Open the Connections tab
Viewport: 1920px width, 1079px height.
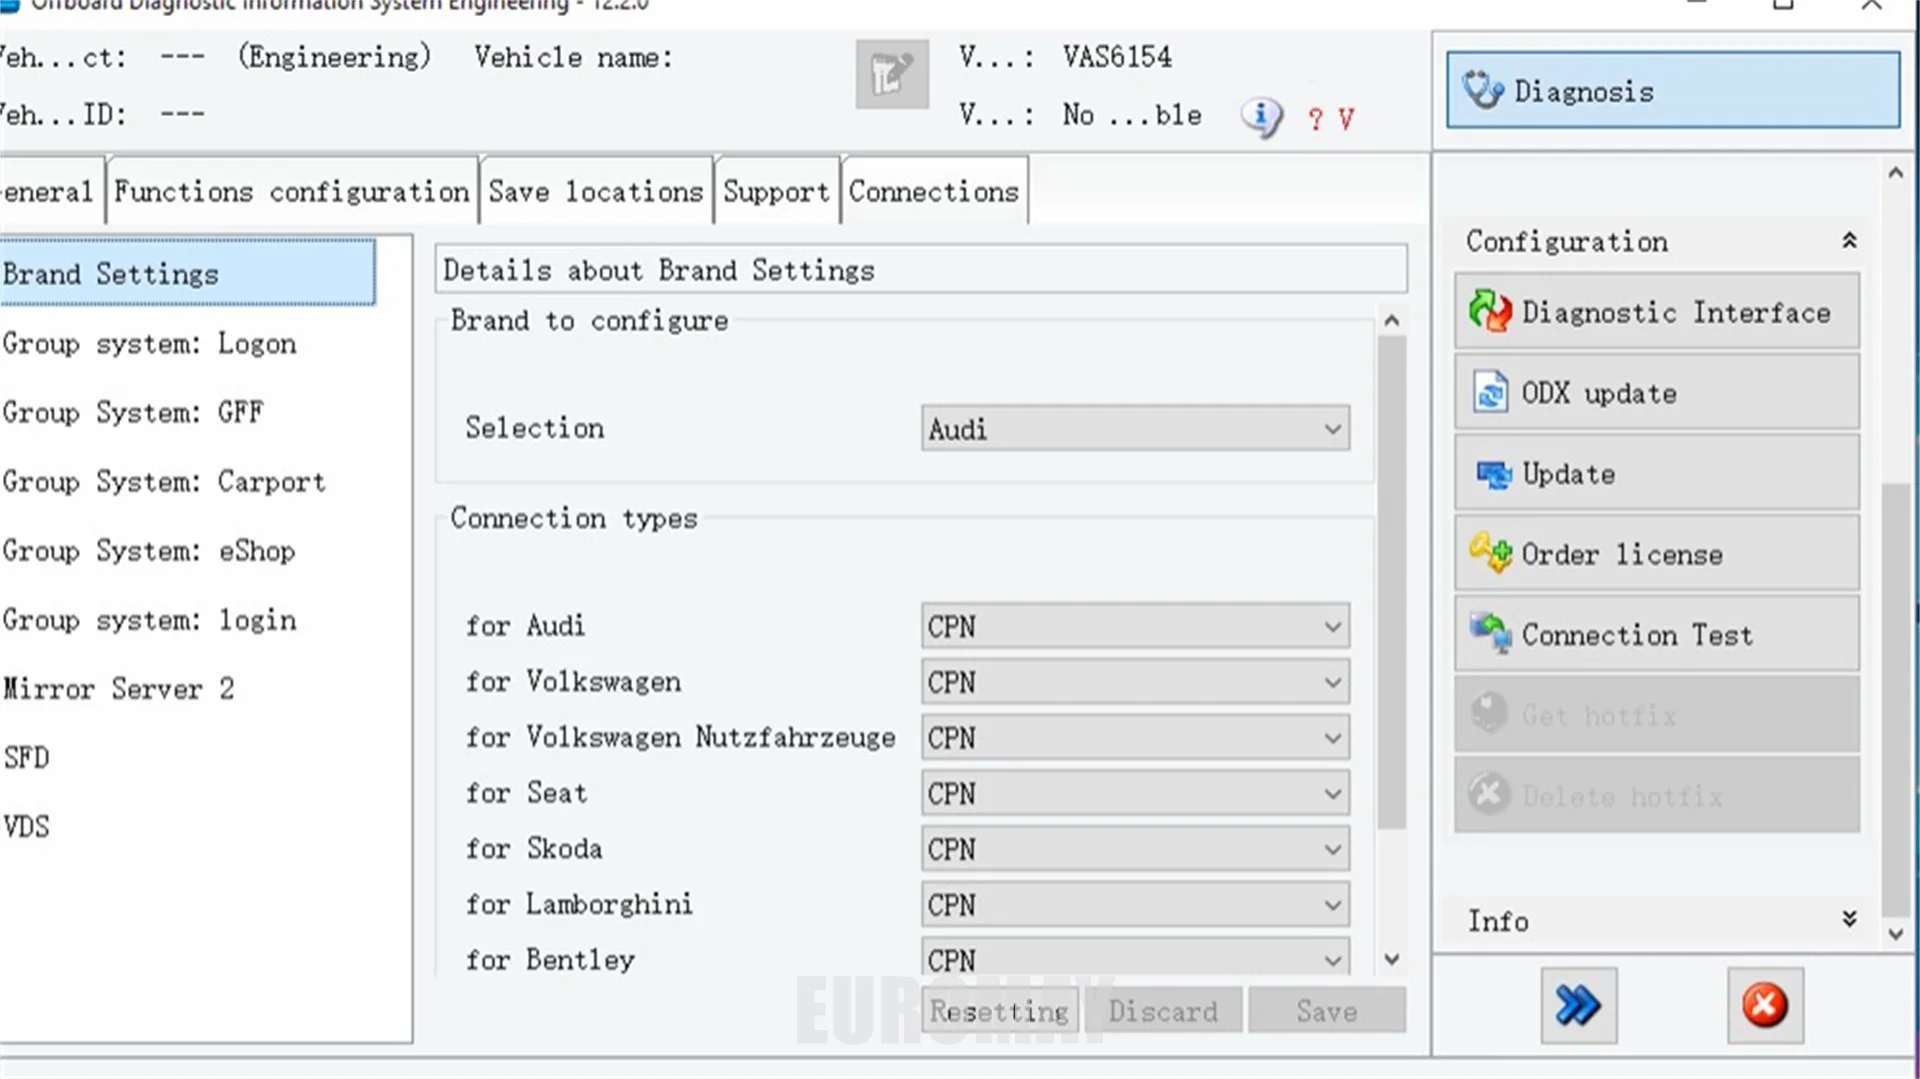click(934, 191)
